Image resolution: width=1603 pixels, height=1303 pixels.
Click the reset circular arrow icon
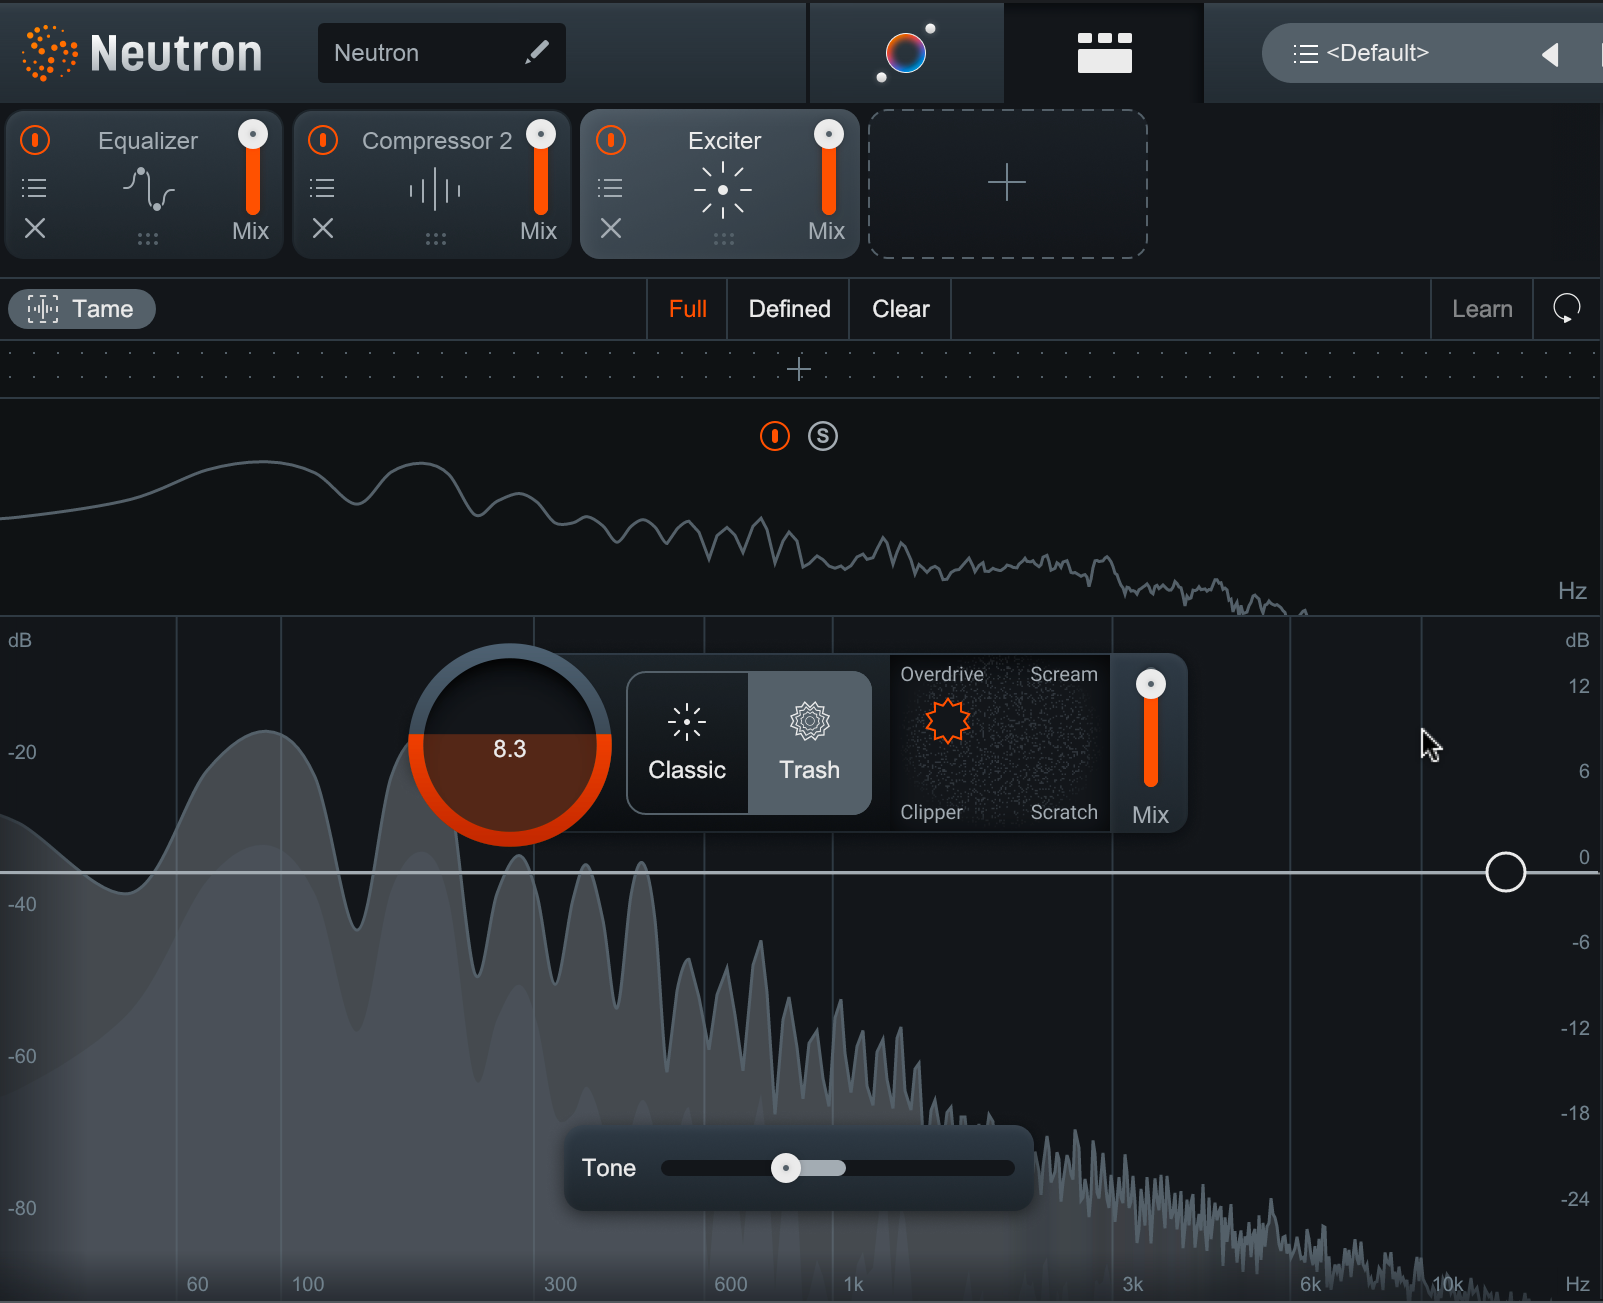(x=1567, y=309)
